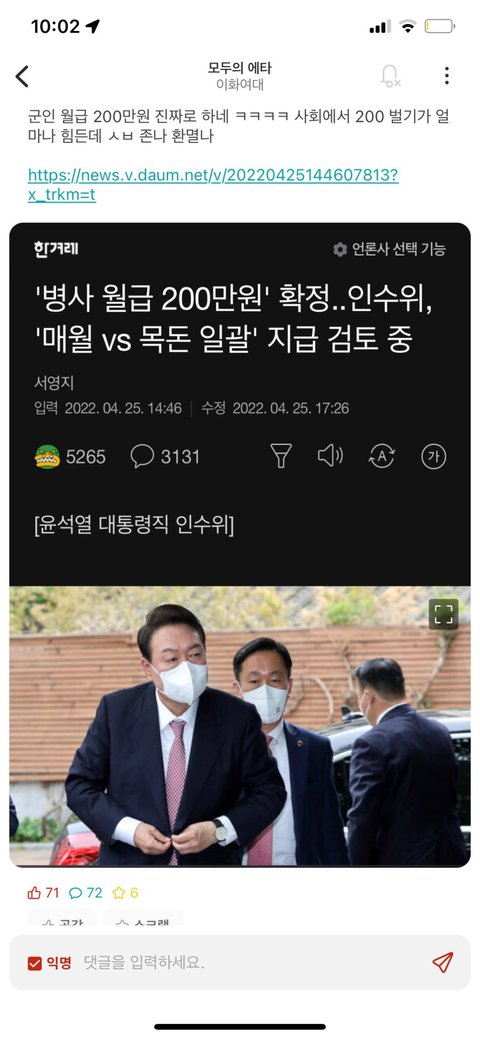Tap the speaker listen-aloud icon
The image size is (480, 1039).
pyautogui.click(x=330, y=456)
